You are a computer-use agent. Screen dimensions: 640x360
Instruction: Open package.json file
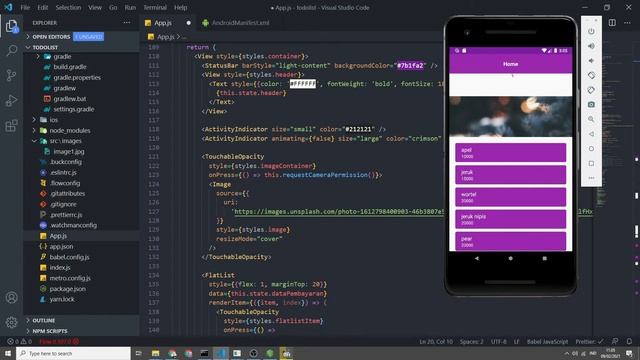pos(68,289)
